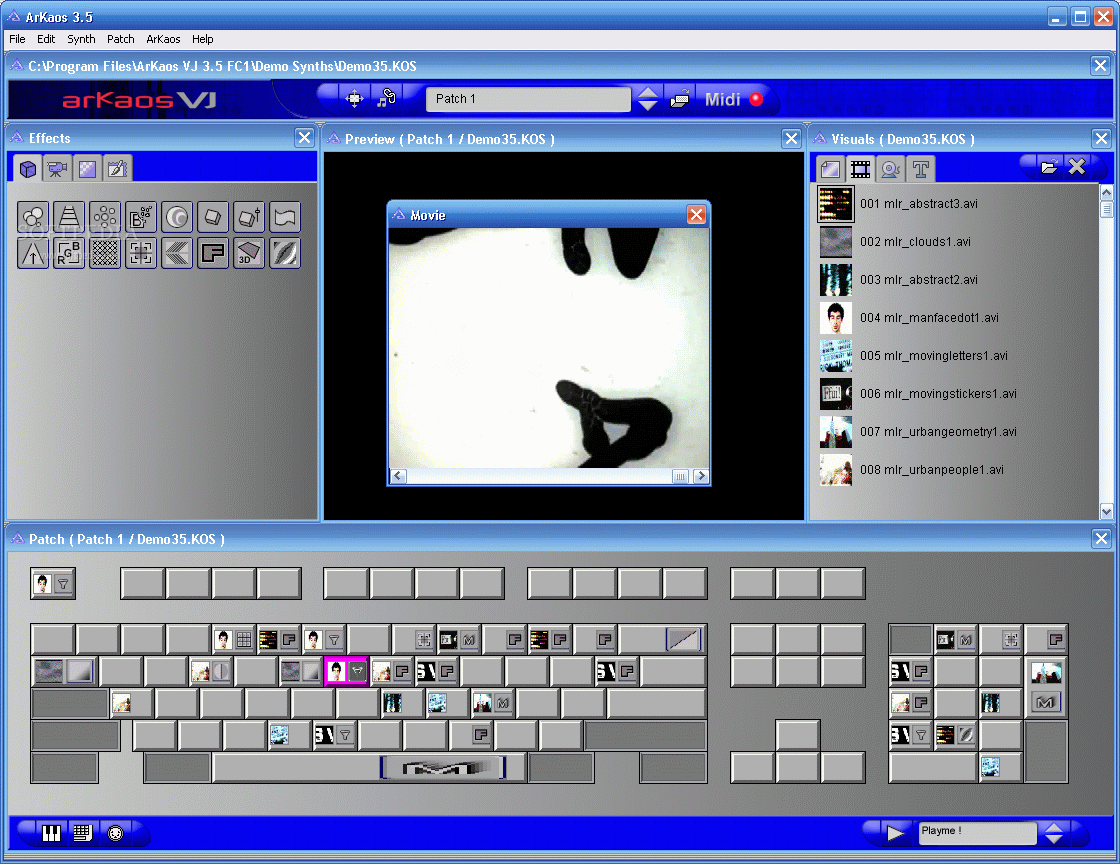Switch Visuals to the images tab

pos(831,169)
